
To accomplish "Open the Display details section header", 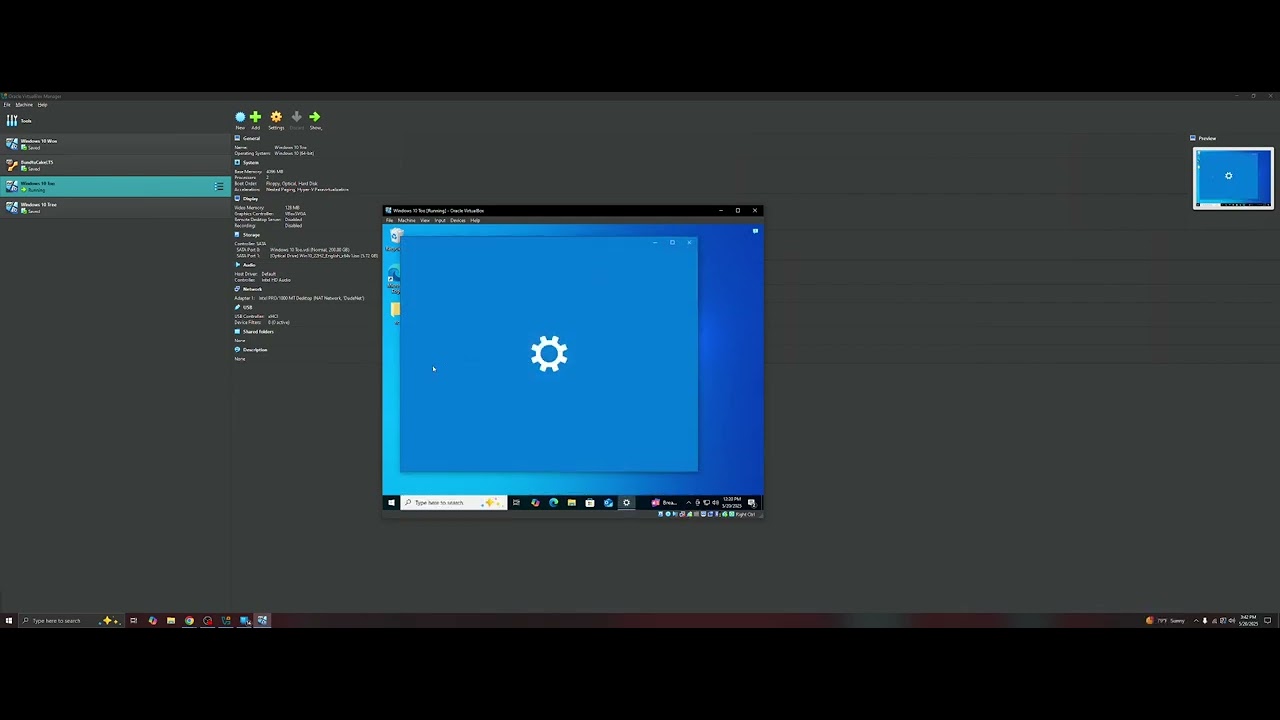I will tap(247, 198).
